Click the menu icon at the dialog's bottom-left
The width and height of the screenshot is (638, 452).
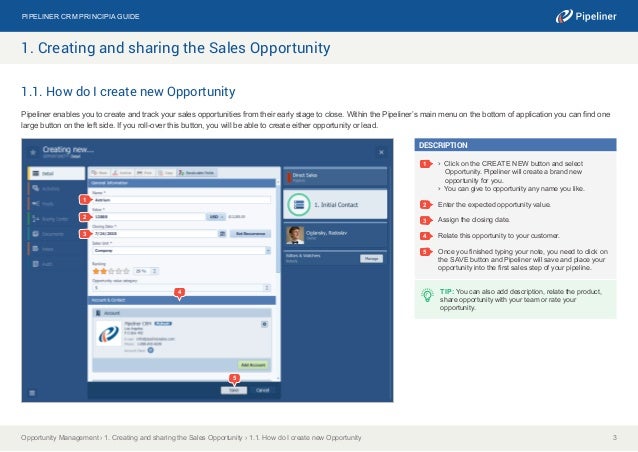point(32,393)
